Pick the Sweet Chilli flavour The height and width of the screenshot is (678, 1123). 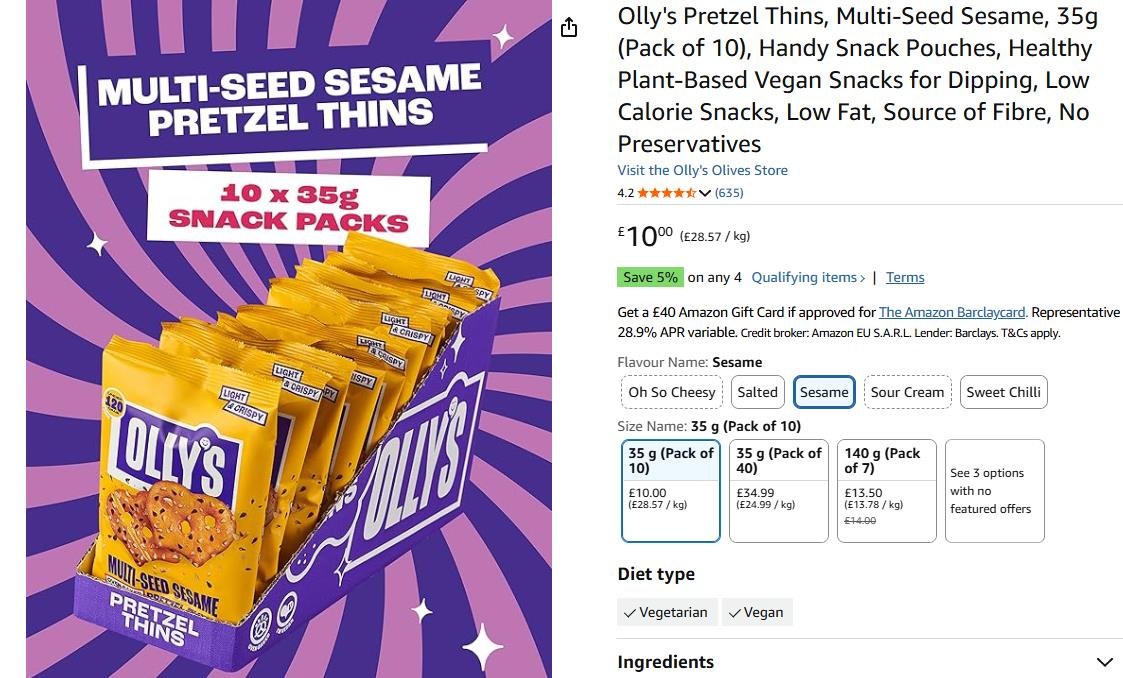(1003, 392)
